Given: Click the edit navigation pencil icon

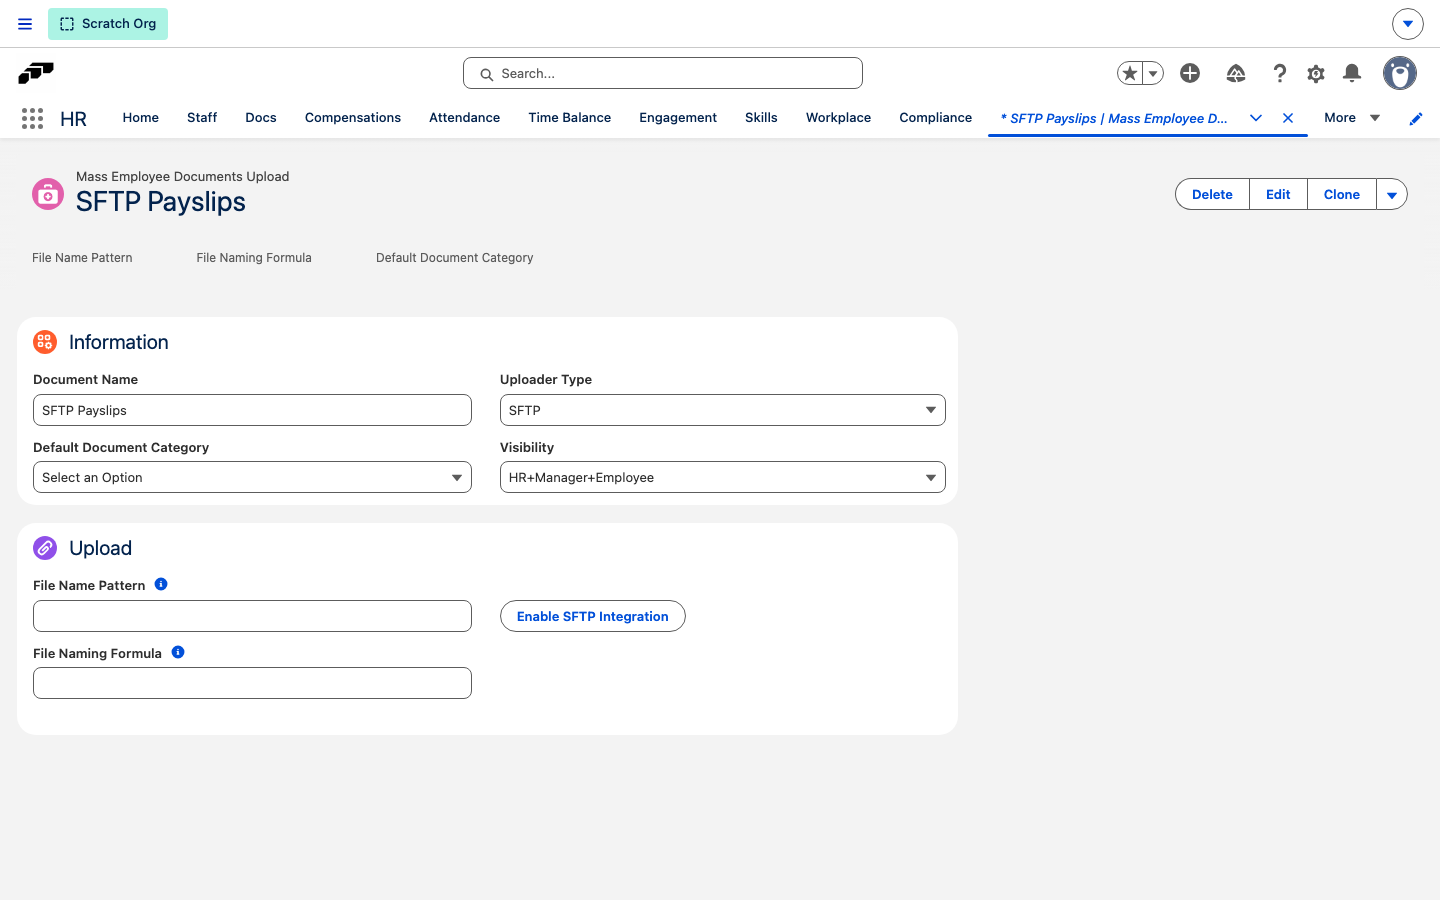Looking at the screenshot, I should [1416, 118].
